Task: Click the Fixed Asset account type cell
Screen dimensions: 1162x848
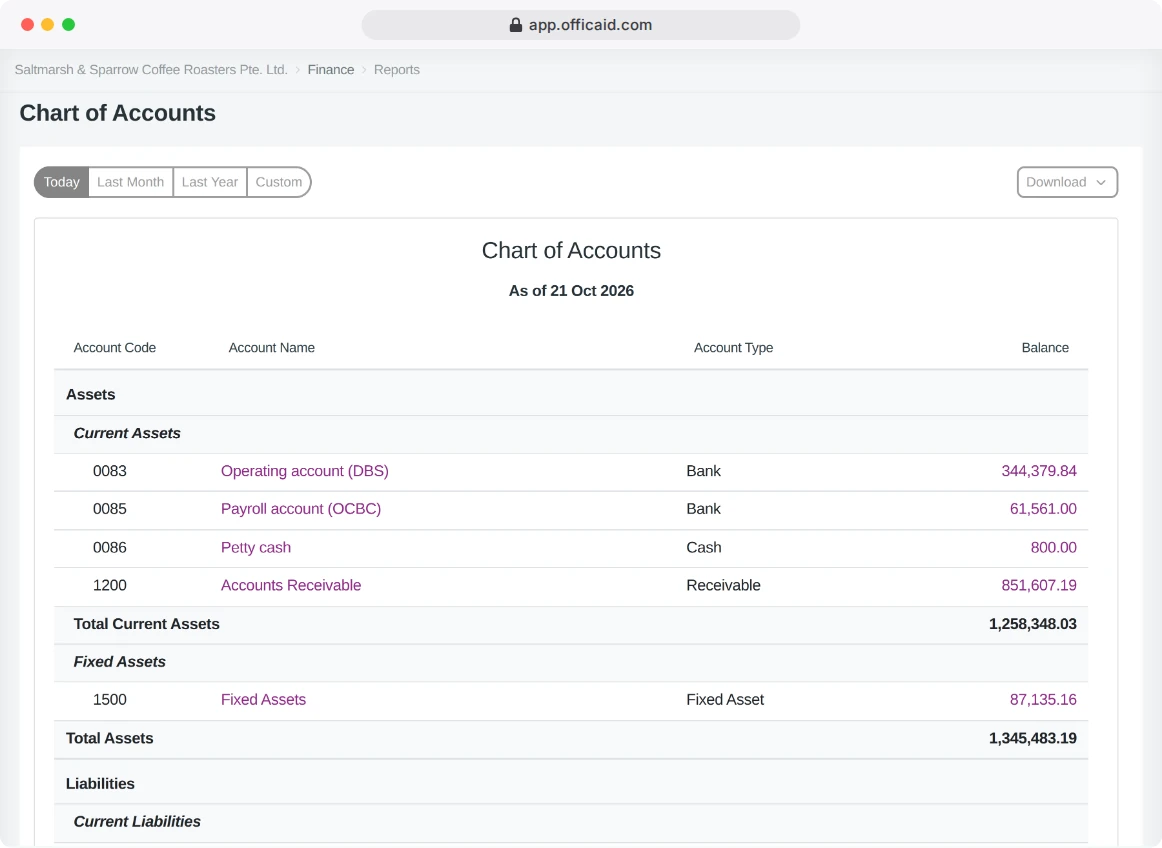Action: tap(725, 700)
